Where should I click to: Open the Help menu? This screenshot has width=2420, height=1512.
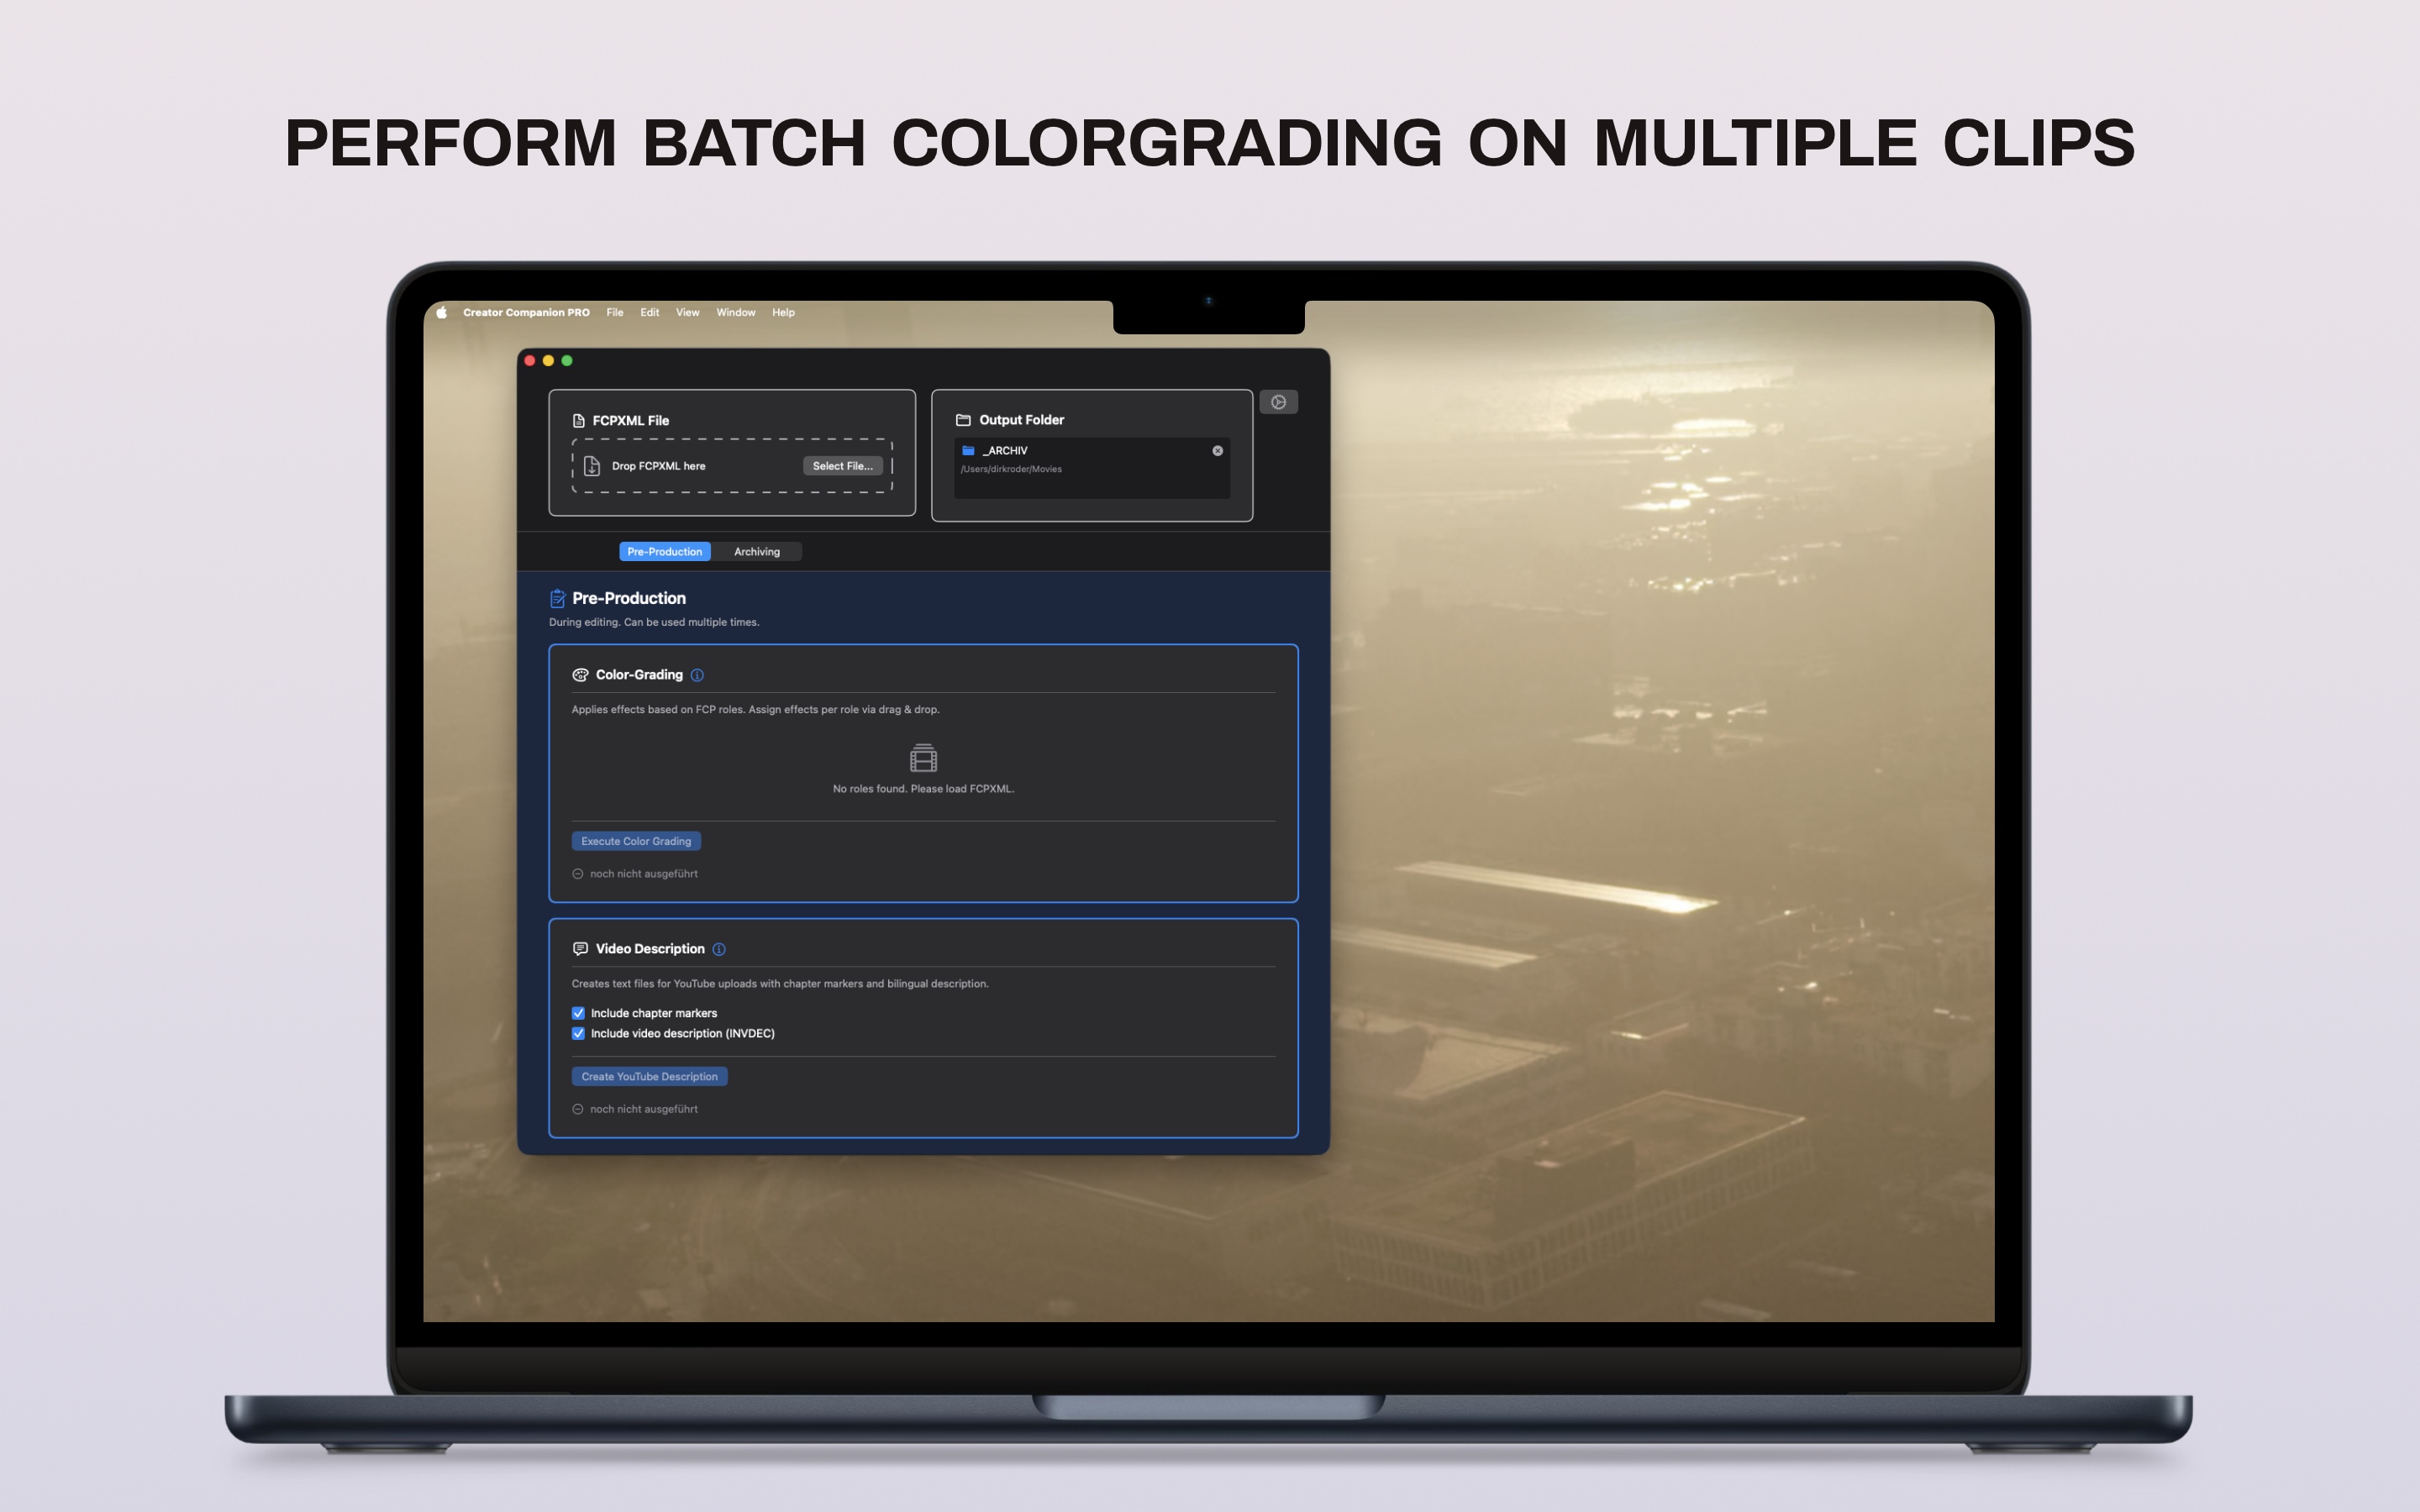(783, 312)
